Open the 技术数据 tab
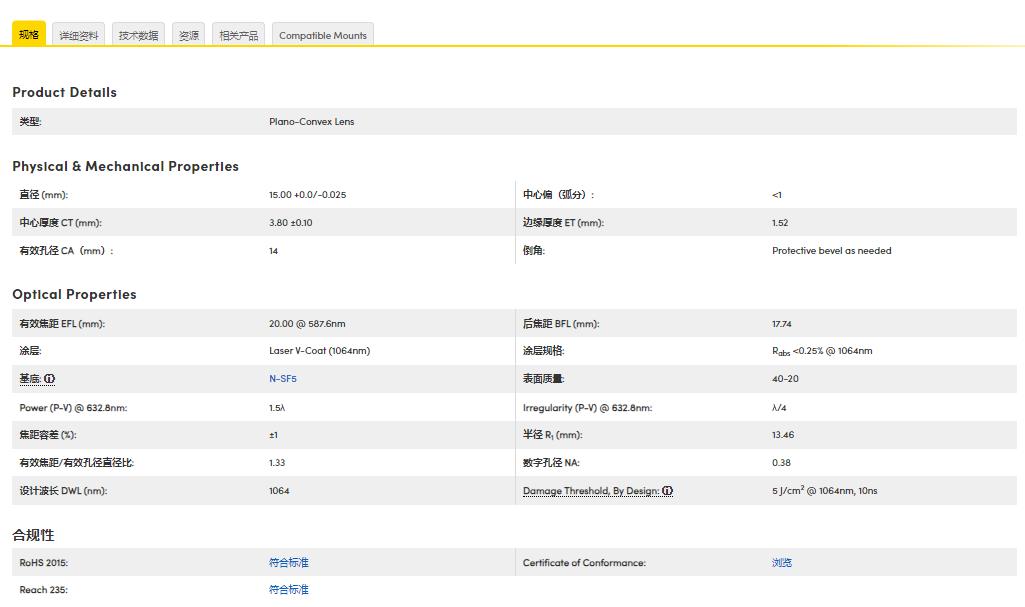Screen dimensions: 1025x607 coord(138,36)
